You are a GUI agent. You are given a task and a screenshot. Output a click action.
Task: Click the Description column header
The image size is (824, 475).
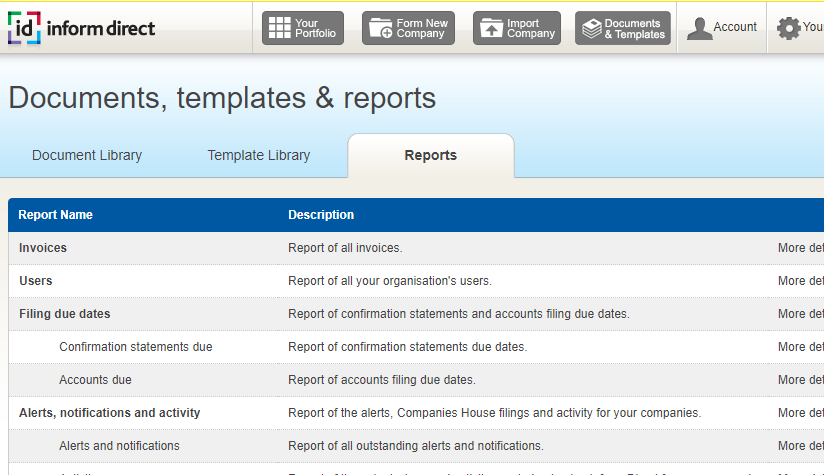point(321,215)
